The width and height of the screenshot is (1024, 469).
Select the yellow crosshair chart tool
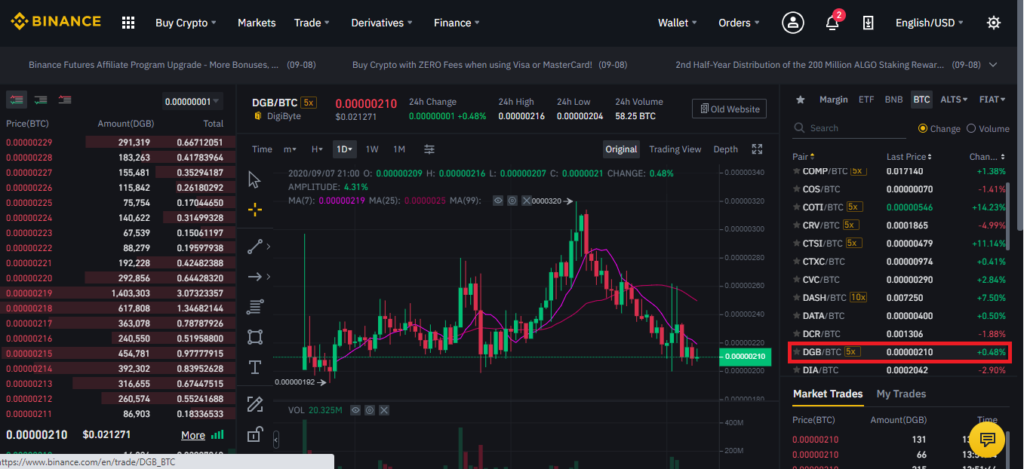click(x=255, y=210)
